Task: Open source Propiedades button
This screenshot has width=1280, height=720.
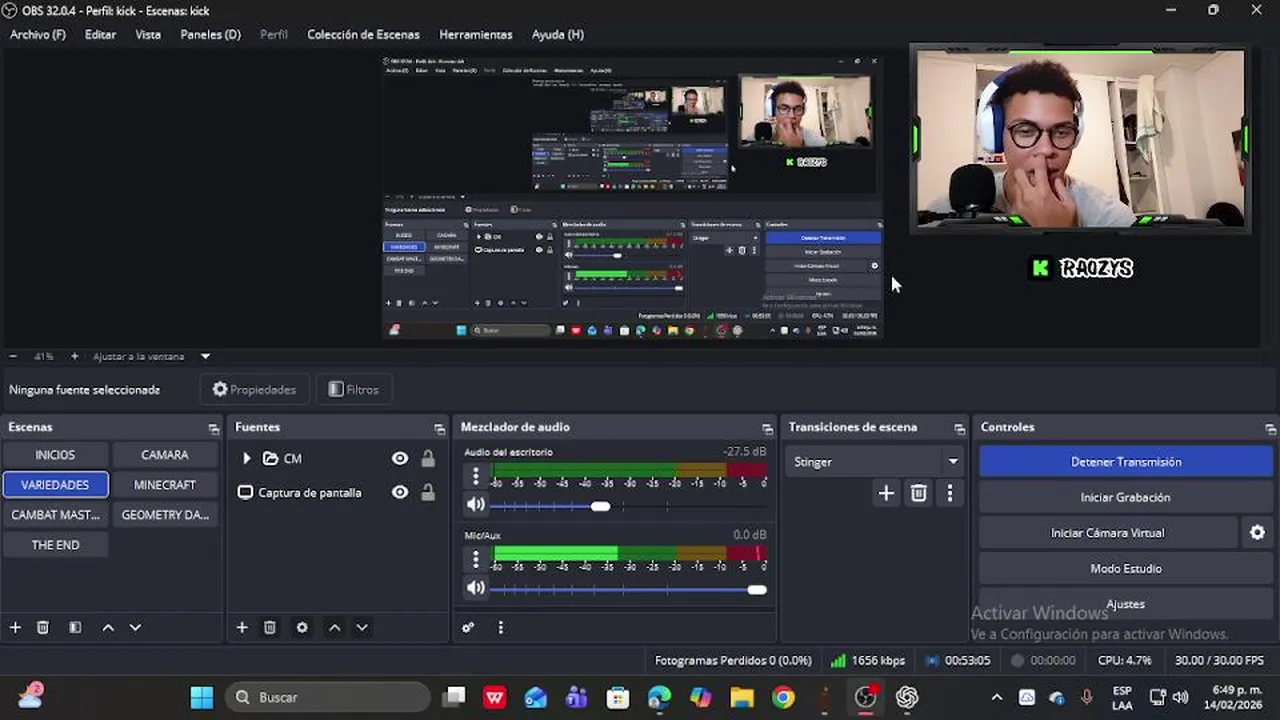Action: click(x=254, y=390)
